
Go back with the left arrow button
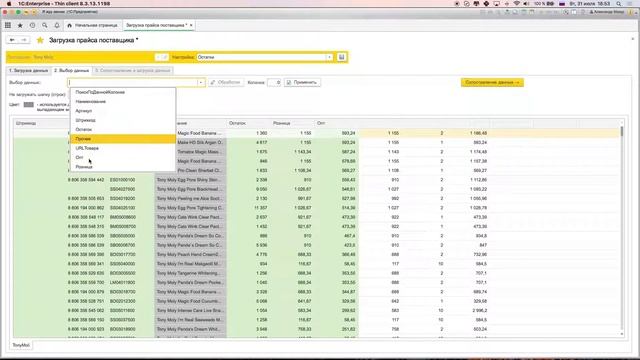12,40
